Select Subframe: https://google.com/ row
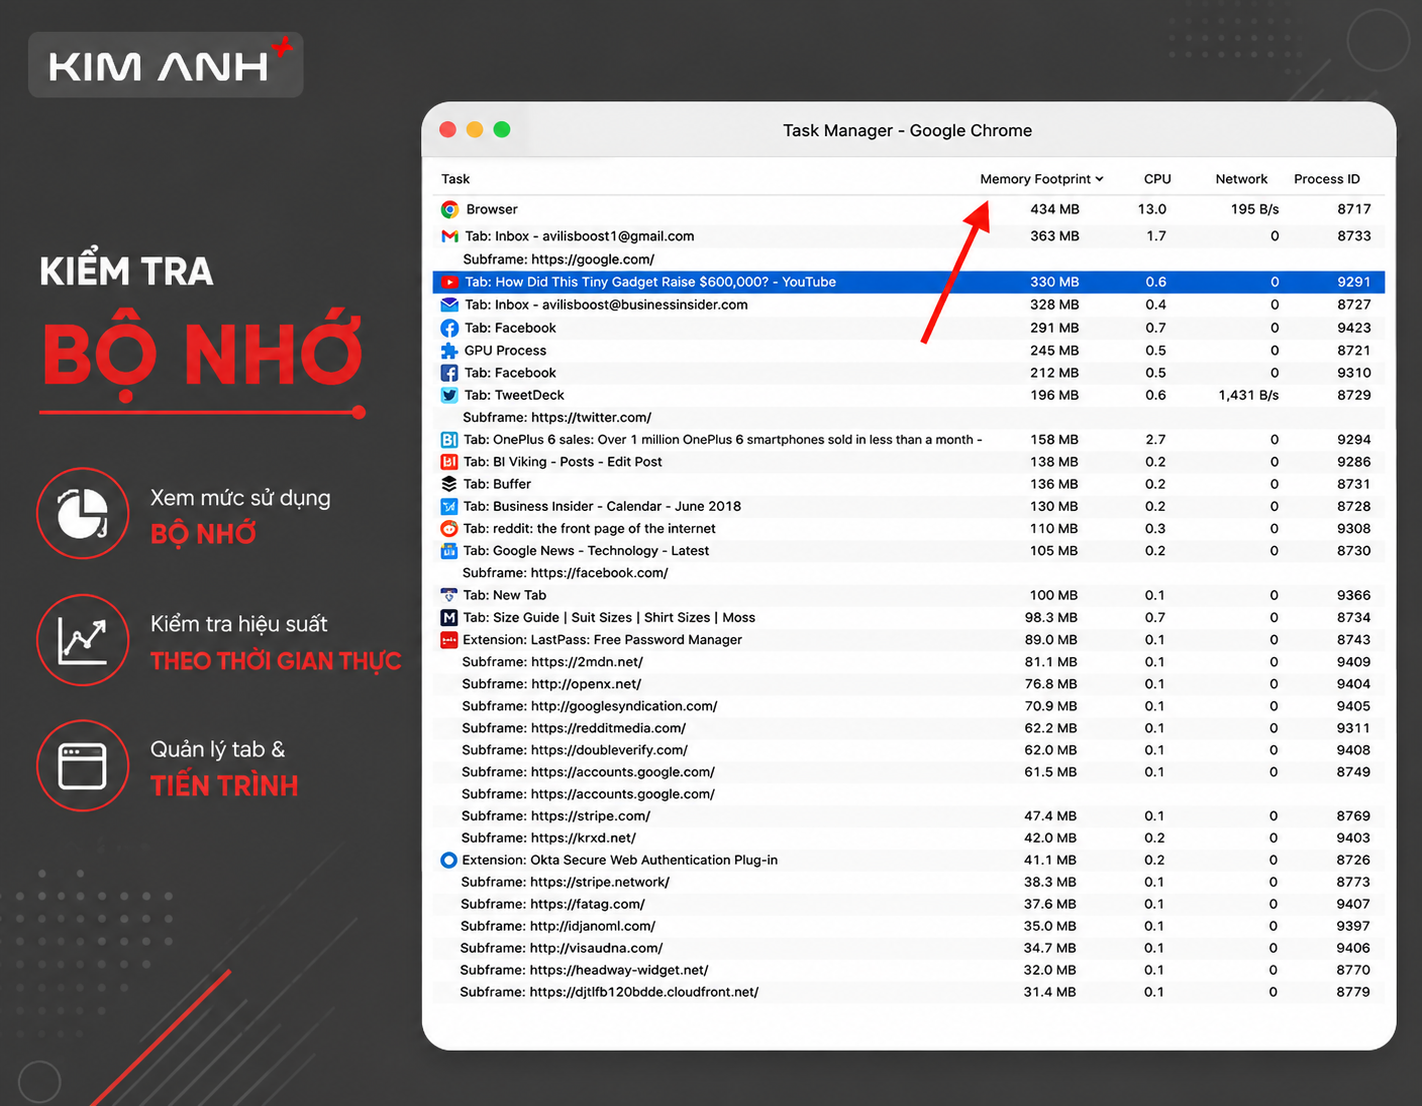This screenshot has width=1422, height=1106. coord(908,259)
